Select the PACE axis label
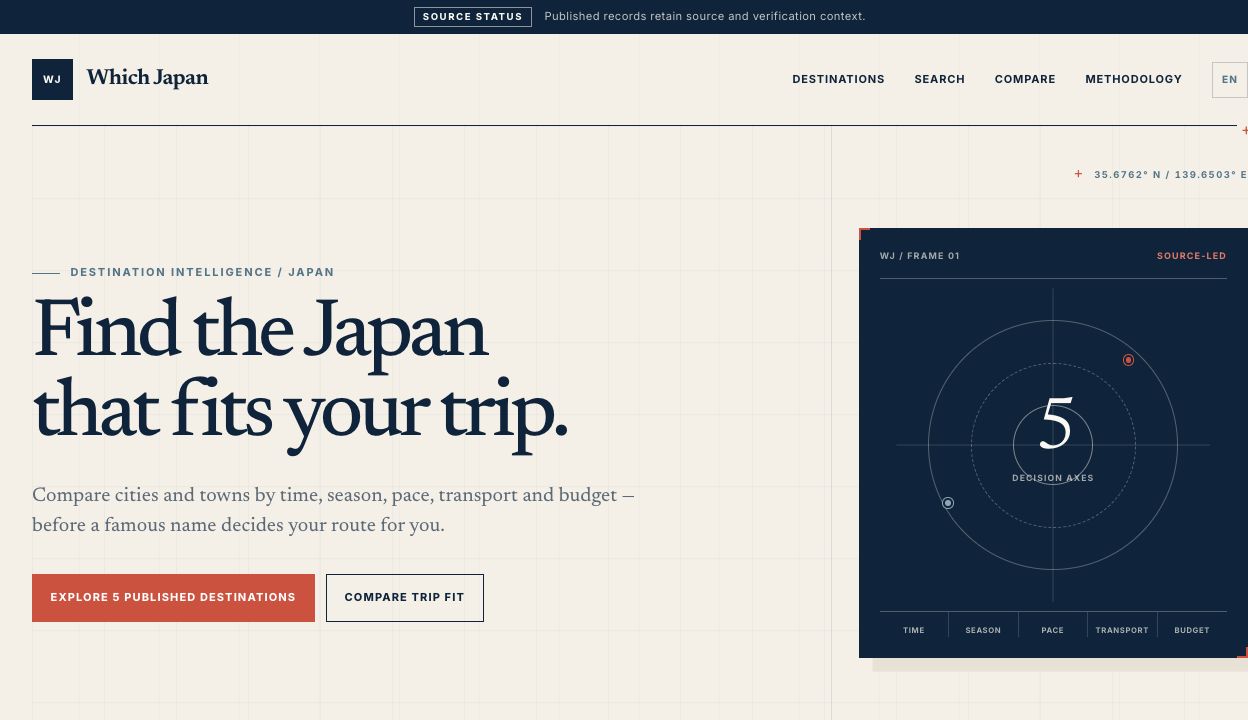The width and height of the screenshot is (1248, 720). tap(1052, 630)
